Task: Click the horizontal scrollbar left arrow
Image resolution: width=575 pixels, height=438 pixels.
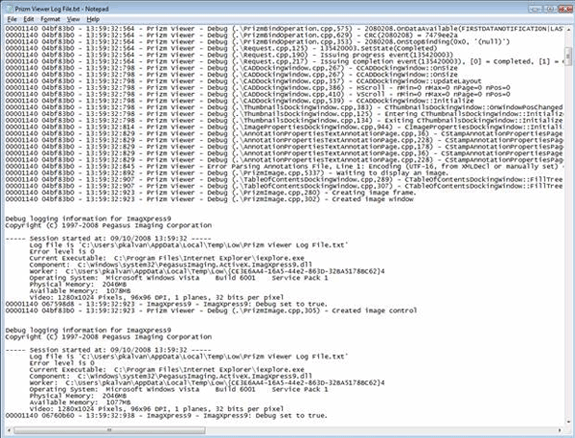Action: (x=10, y=430)
